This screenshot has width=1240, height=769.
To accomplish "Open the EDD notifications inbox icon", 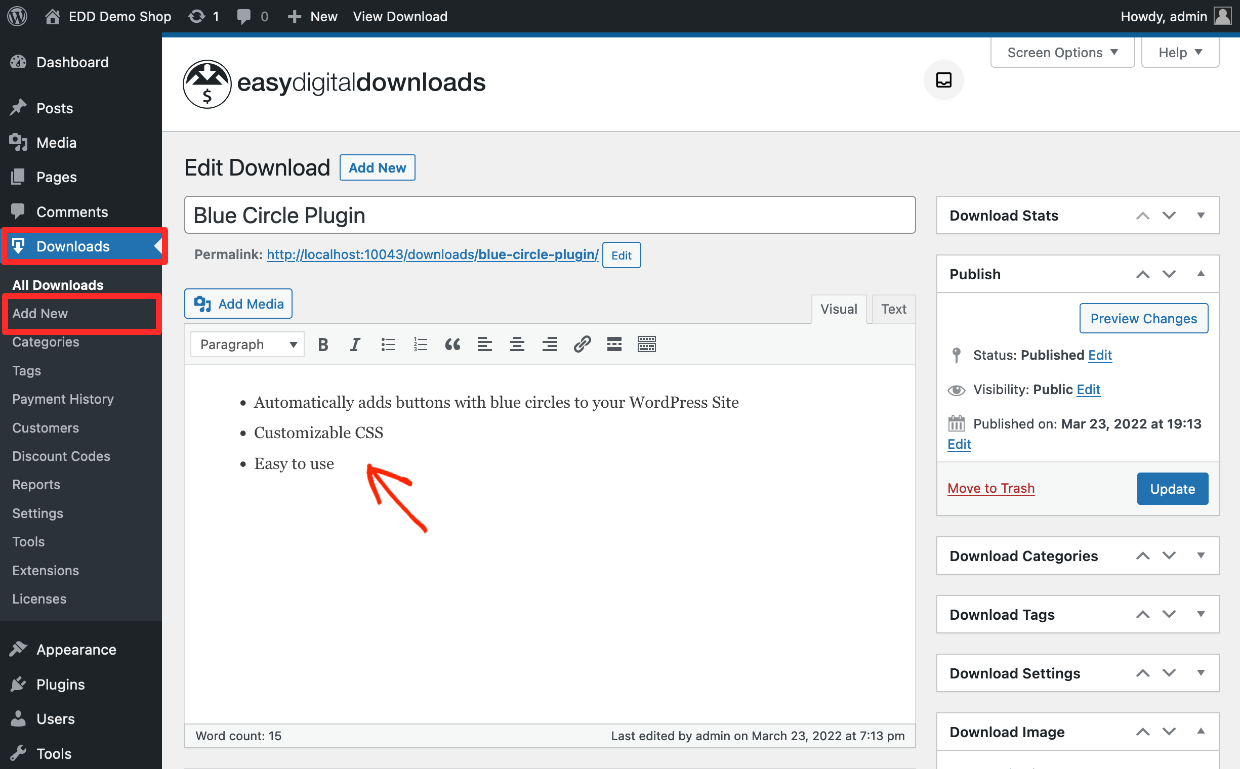I will pyautogui.click(x=944, y=80).
